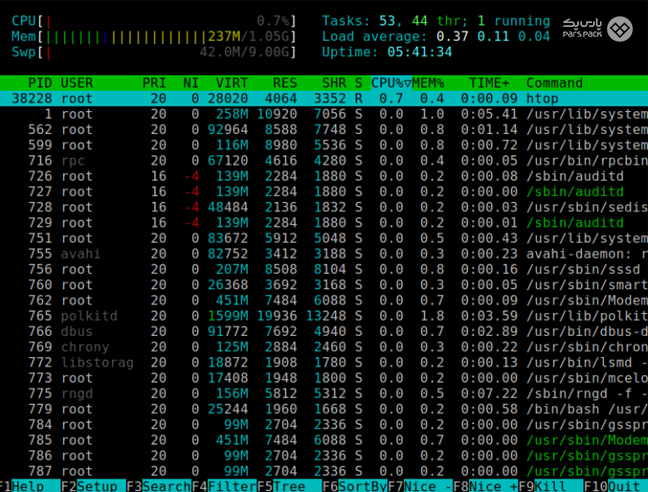Viewport: 648px width, 492px height.
Task: Select the process with PID 751
Action: 324,238
